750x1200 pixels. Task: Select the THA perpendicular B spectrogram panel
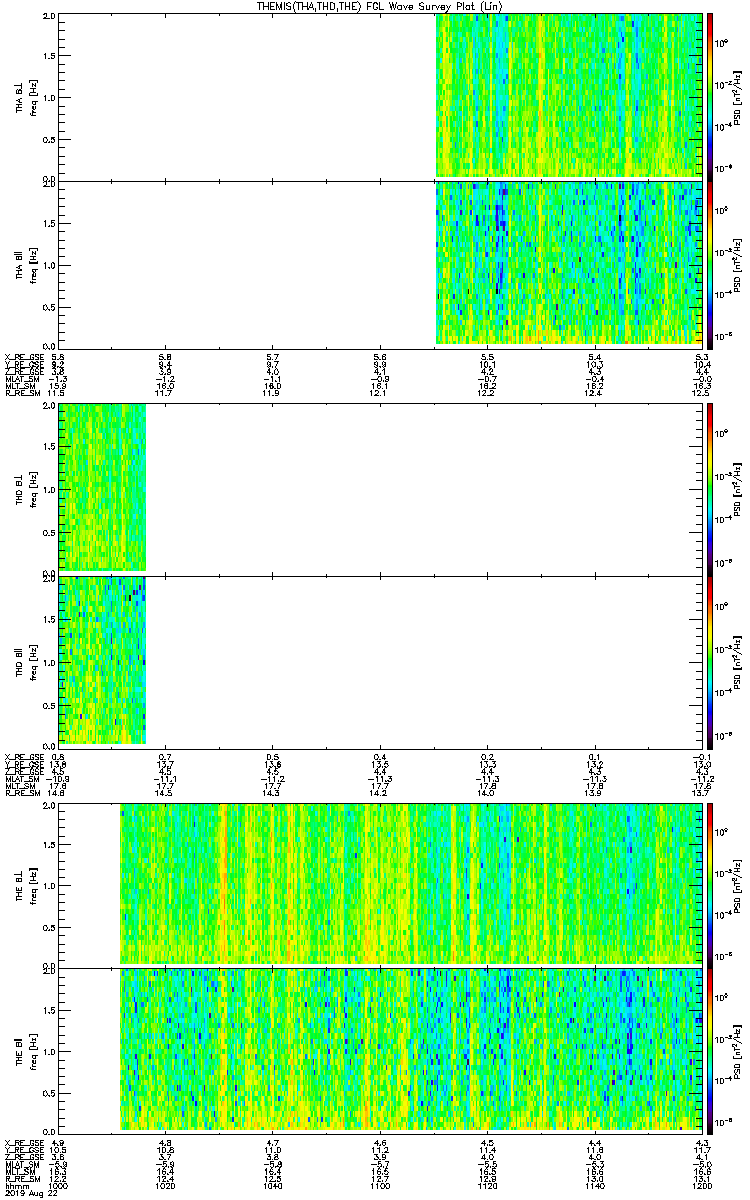tap(380, 96)
